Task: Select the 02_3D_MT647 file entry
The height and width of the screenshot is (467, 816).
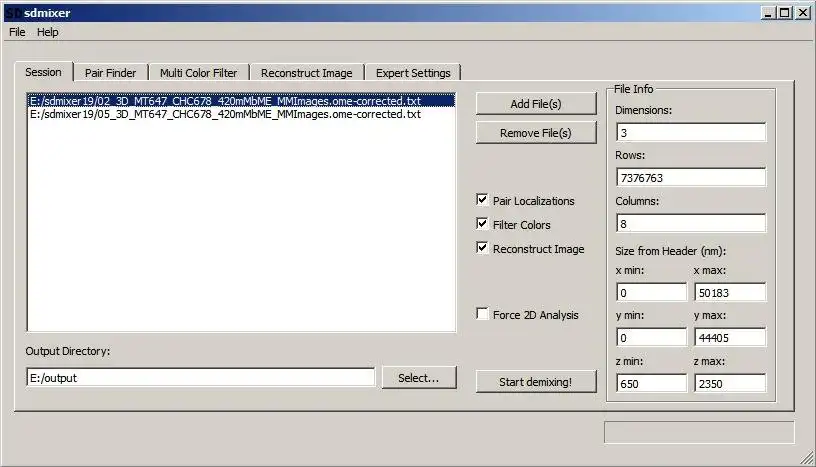Action: click(241, 100)
